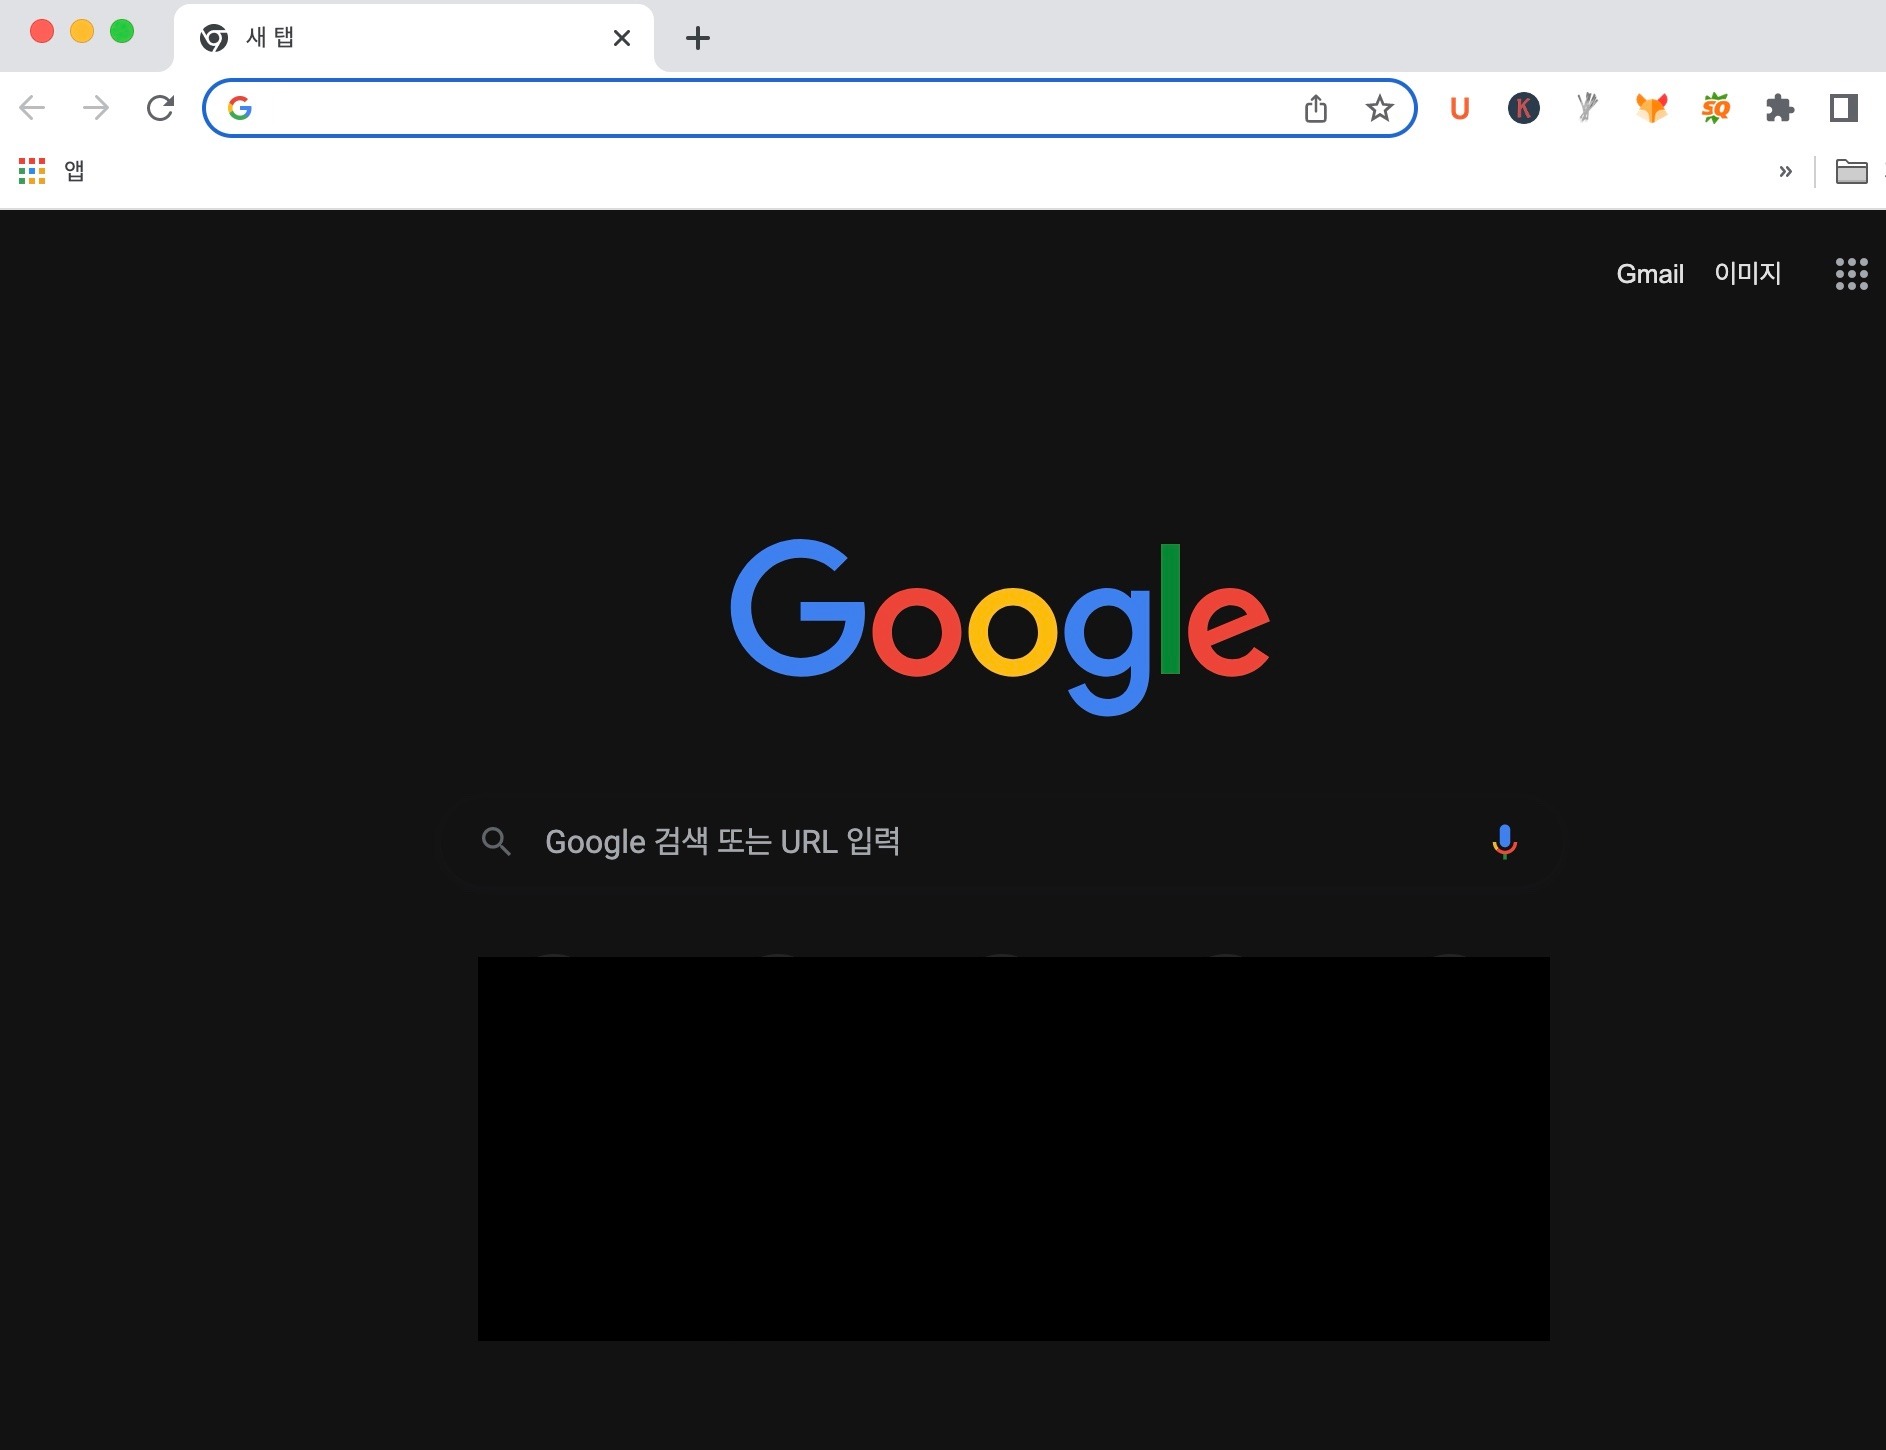Click the Google icon in the address bar
Screen dimensions: 1886x1450
tap(239, 108)
